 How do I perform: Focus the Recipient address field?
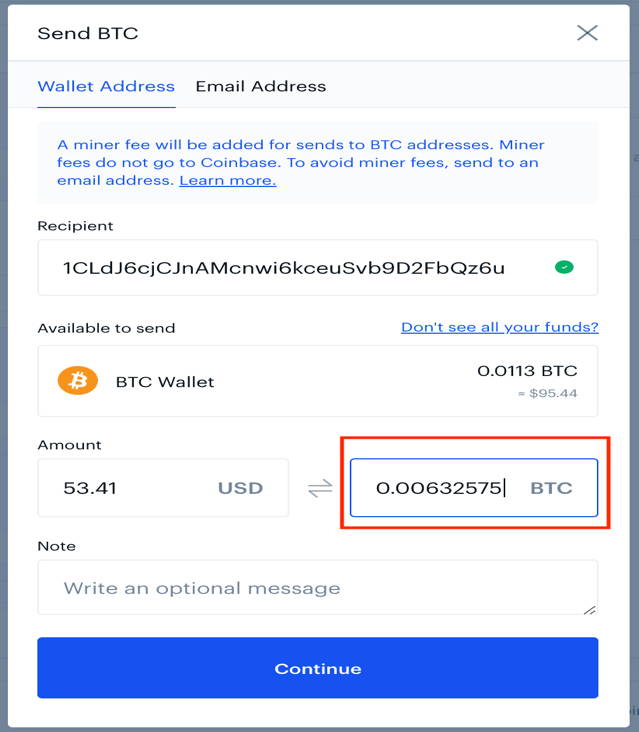tap(318, 267)
